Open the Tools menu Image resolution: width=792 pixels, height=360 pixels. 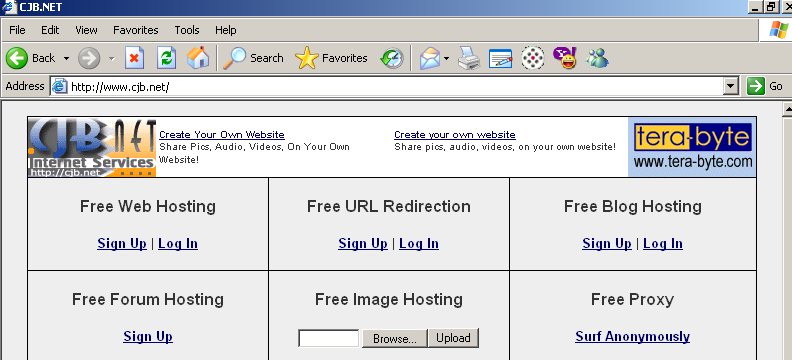point(187,30)
